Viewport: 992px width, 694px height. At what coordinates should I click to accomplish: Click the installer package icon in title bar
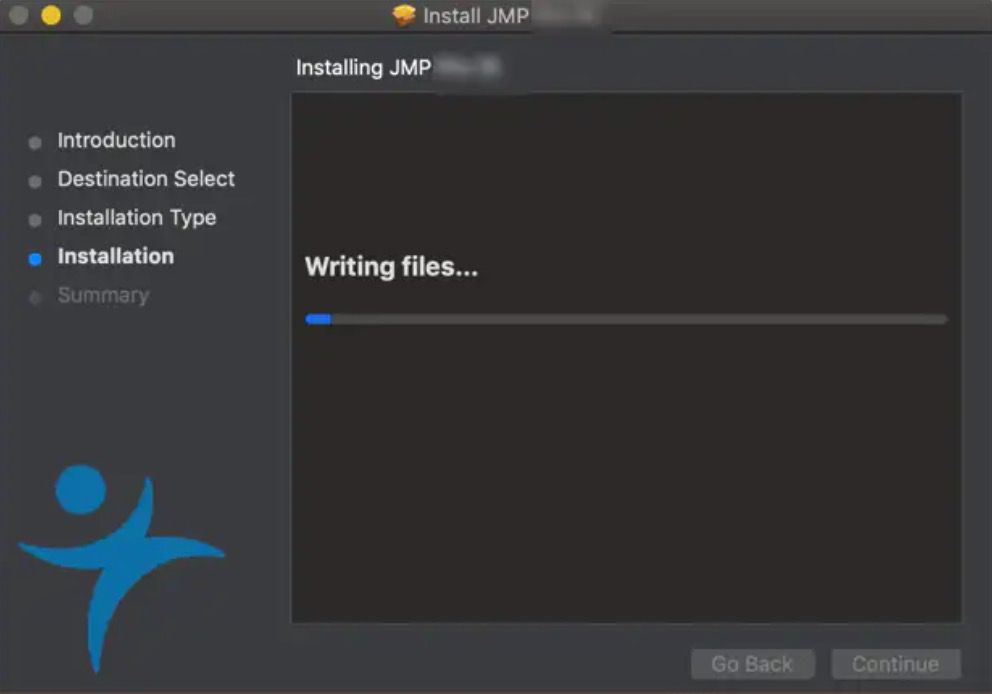pos(404,15)
